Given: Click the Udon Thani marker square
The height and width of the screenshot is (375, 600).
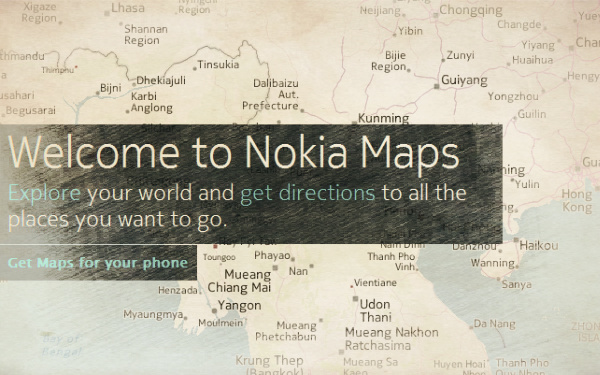Looking at the screenshot, I should pyautogui.click(x=355, y=298).
